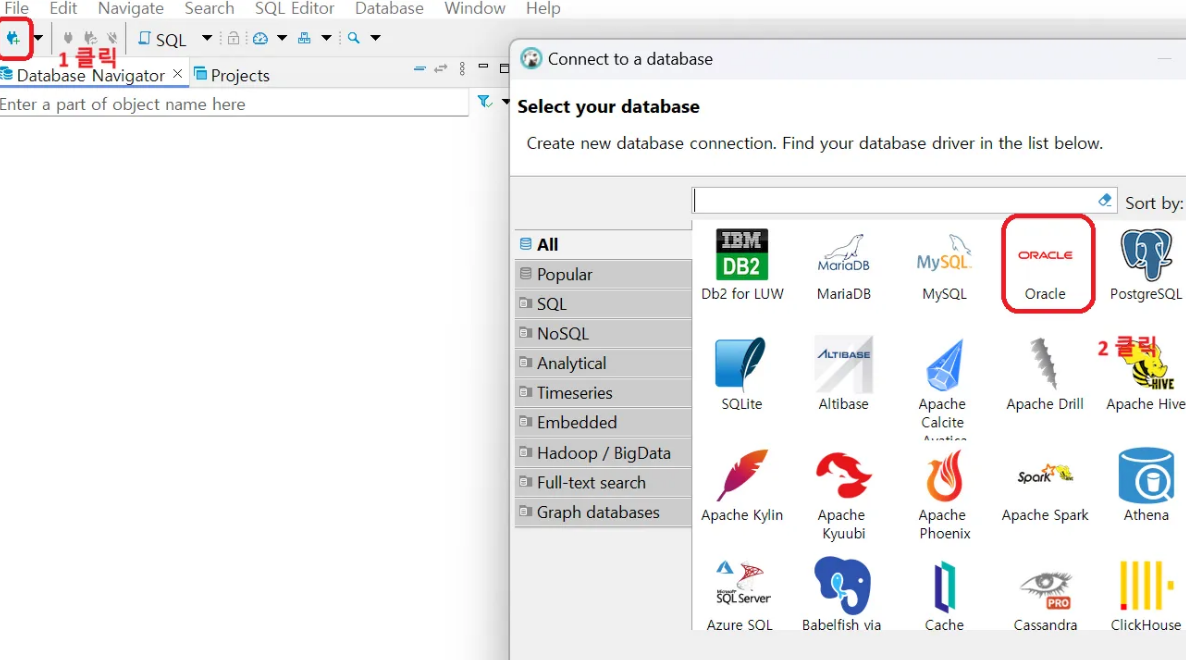Open a new SQL script via SQL button
The width and height of the screenshot is (1186, 660).
pyautogui.click(x=162, y=39)
